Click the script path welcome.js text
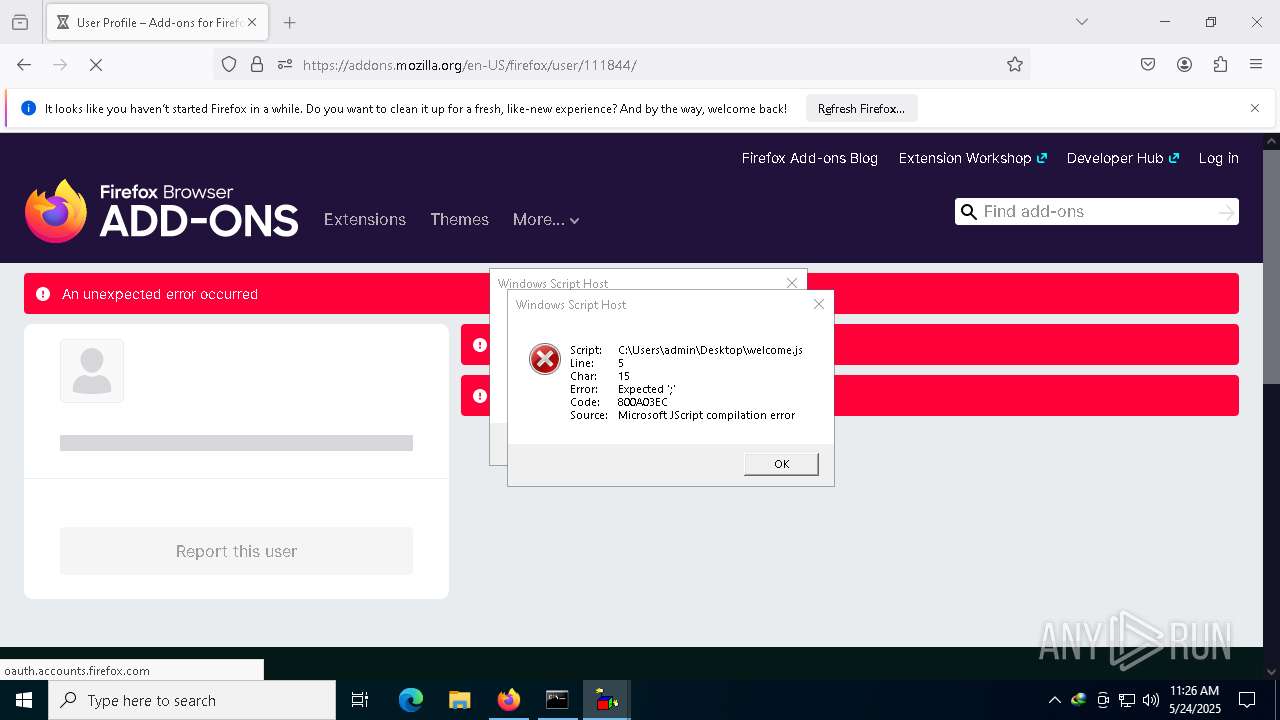The image size is (1280, 720). 710,350
